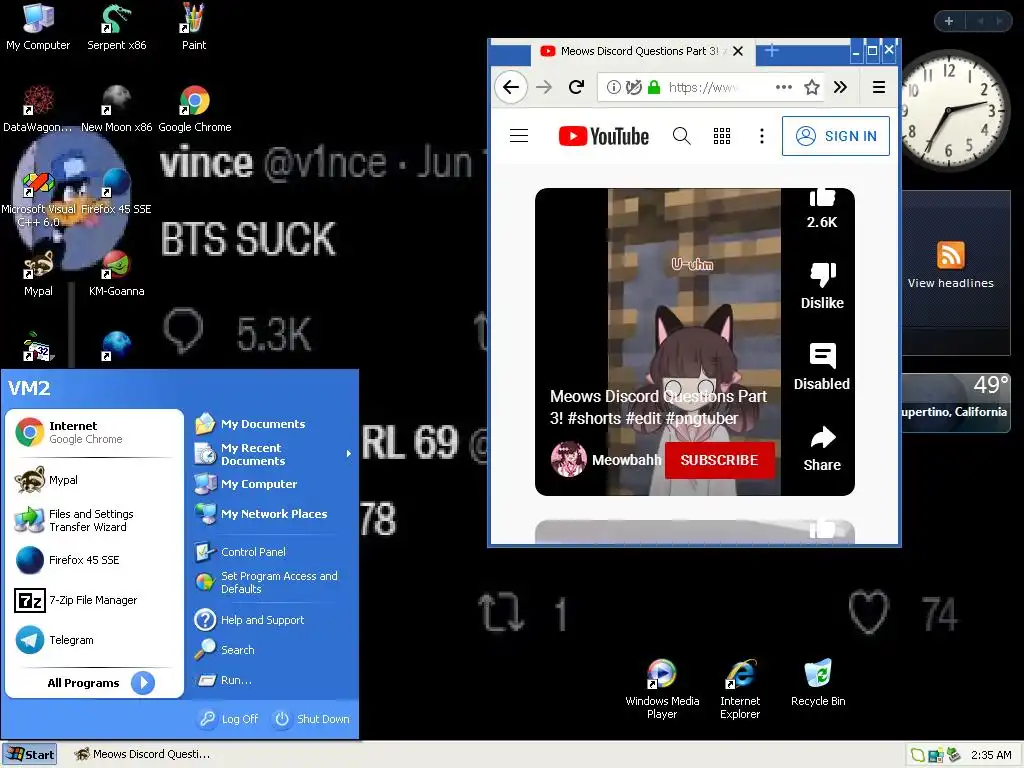
Task: Expand All Programs in Start menu
Action: click(x=100, y=682)
